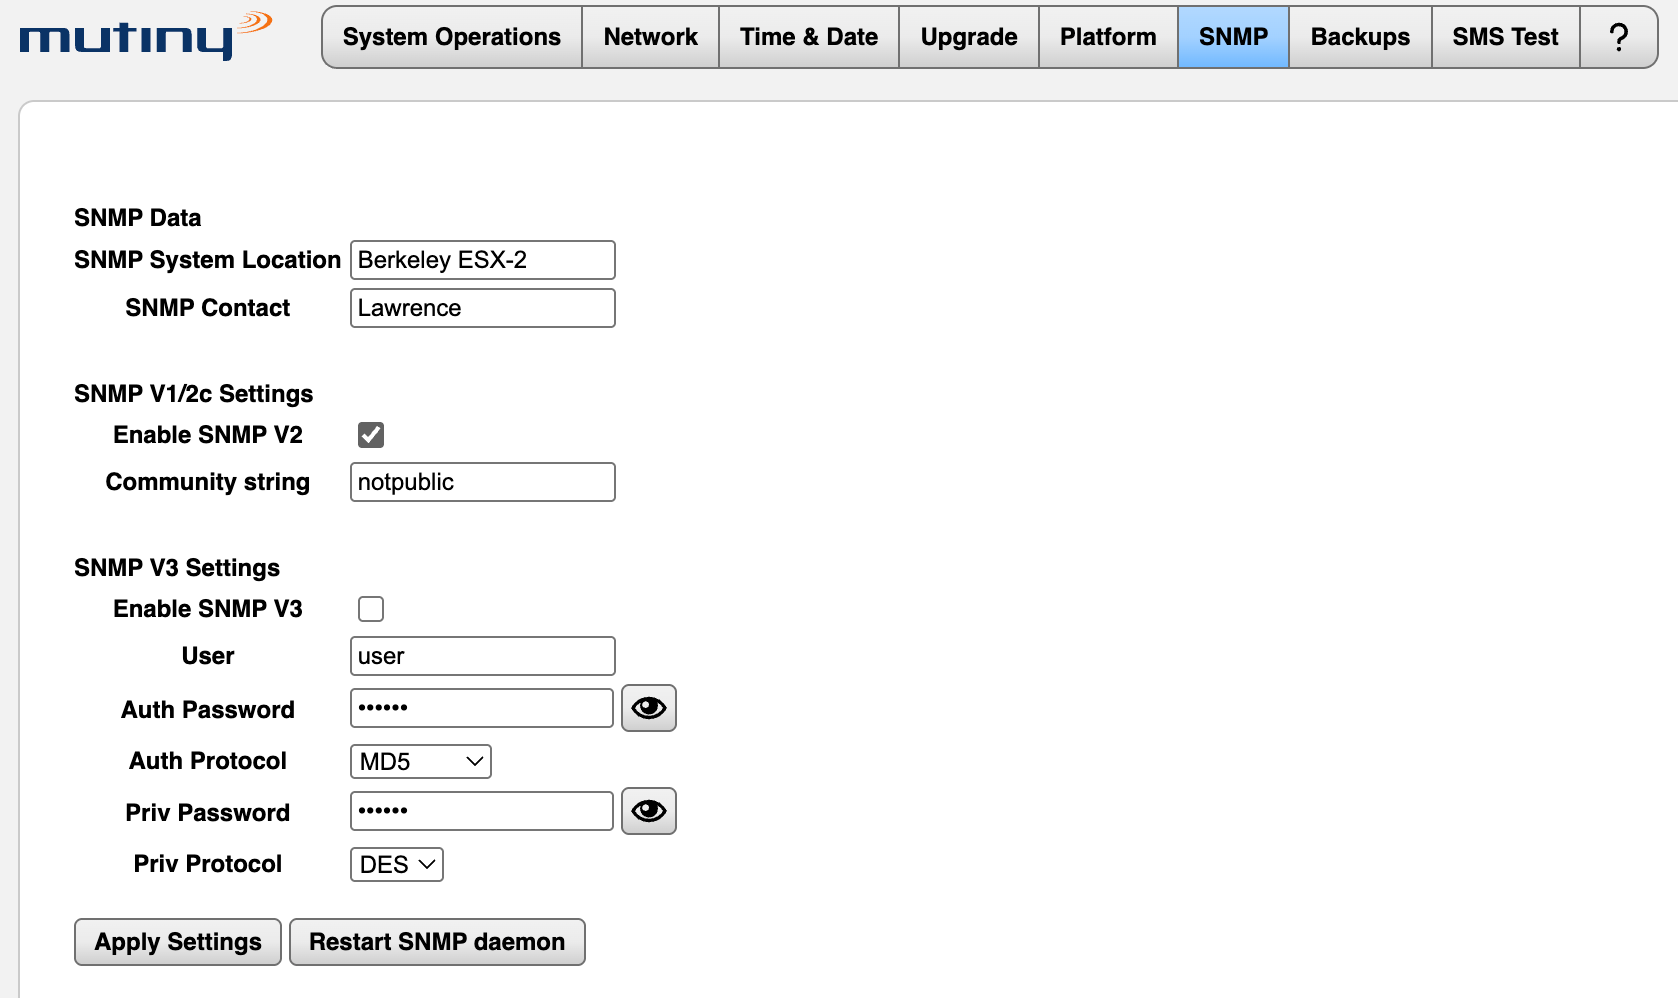Image resolution: width=1678 pixels, height=998 pixels.
Task: Click the Apply Settings button
Action: 178,942
